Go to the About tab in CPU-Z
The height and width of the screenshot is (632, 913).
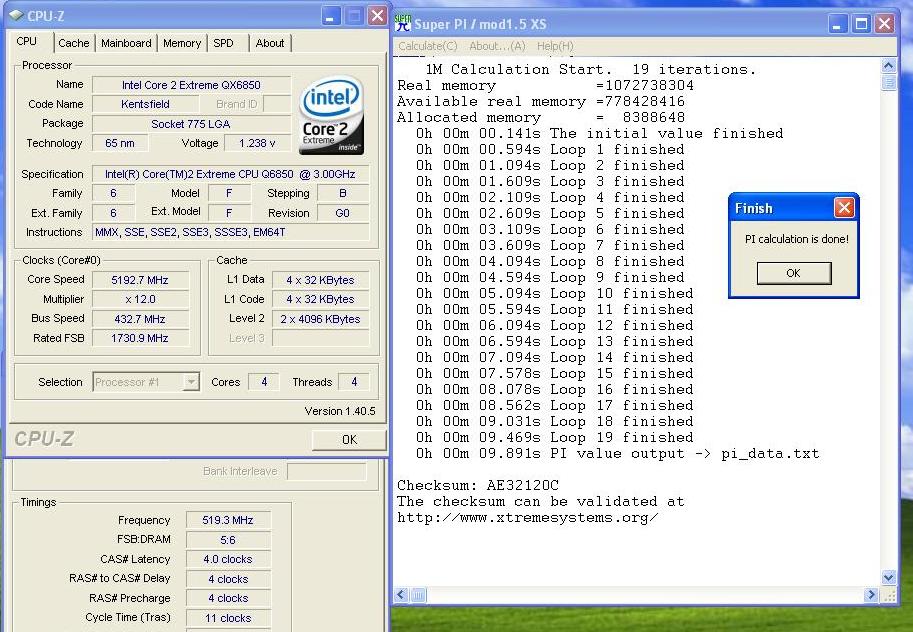tap(270, 43)
